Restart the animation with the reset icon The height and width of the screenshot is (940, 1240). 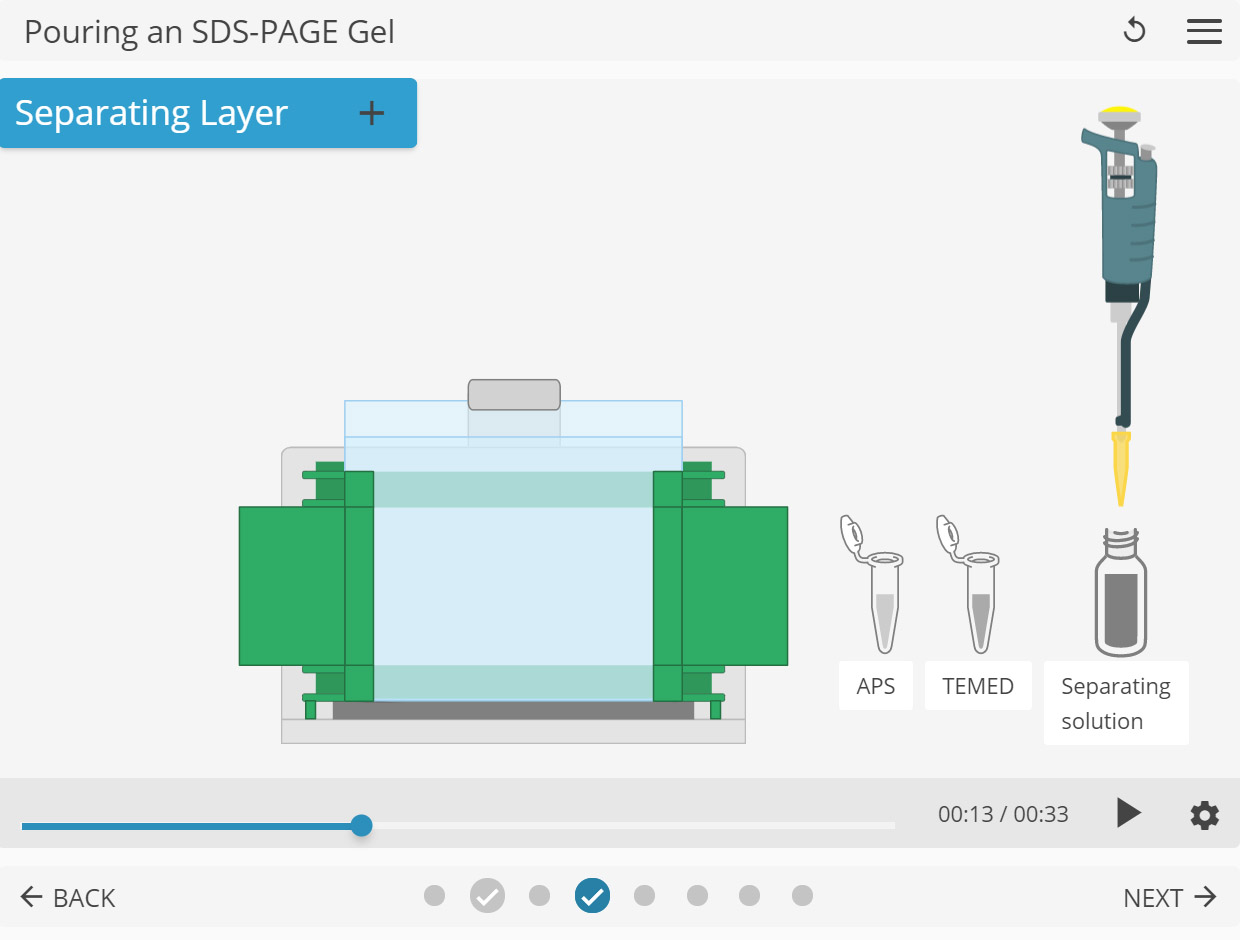pyautogui.click(x=1134, y=31)
